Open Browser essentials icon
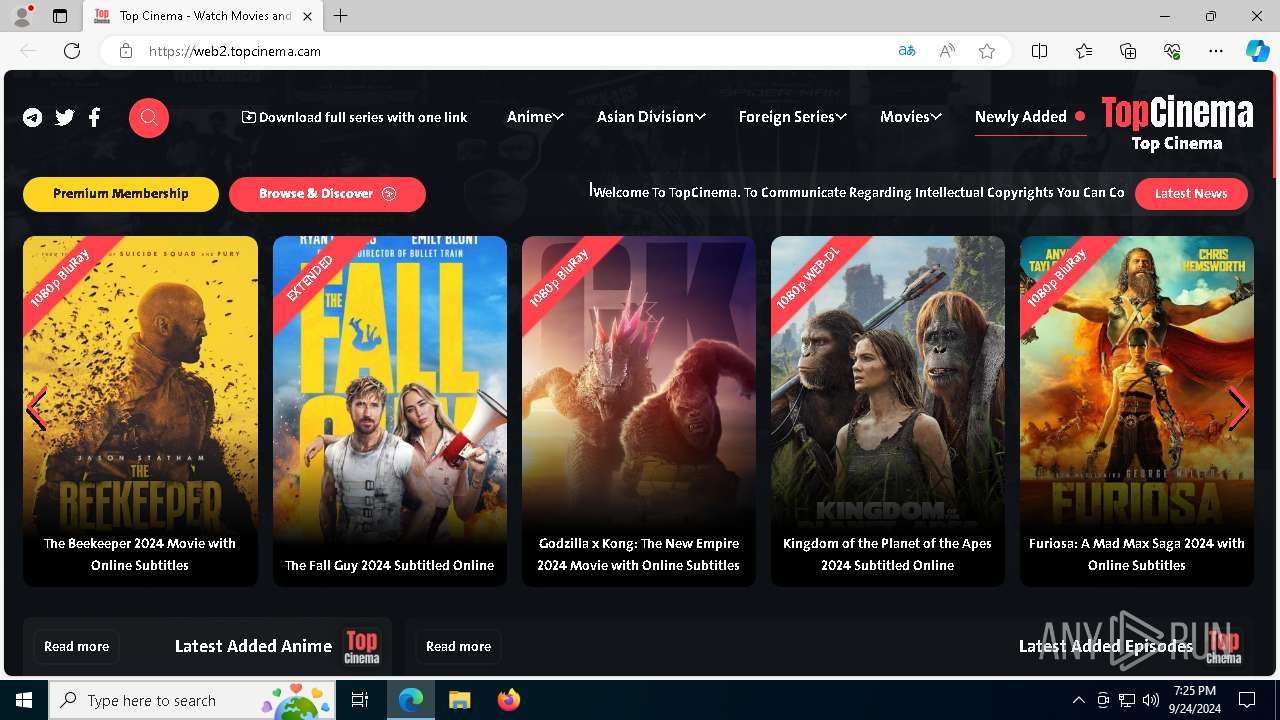 1172,51
